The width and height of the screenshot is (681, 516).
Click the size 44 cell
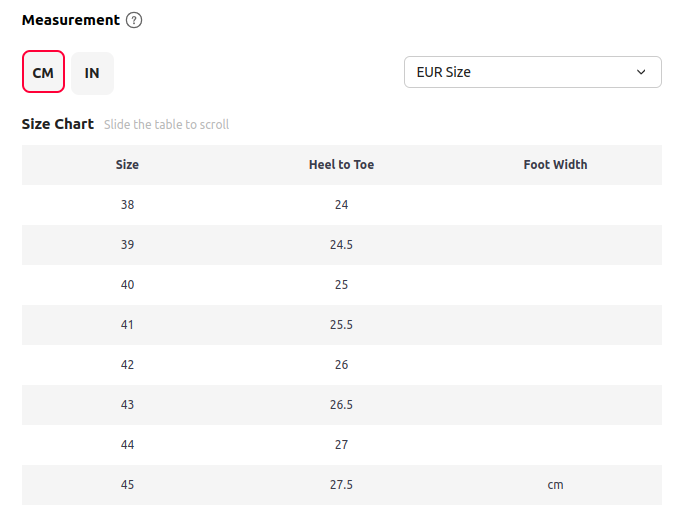pos(127,444)
